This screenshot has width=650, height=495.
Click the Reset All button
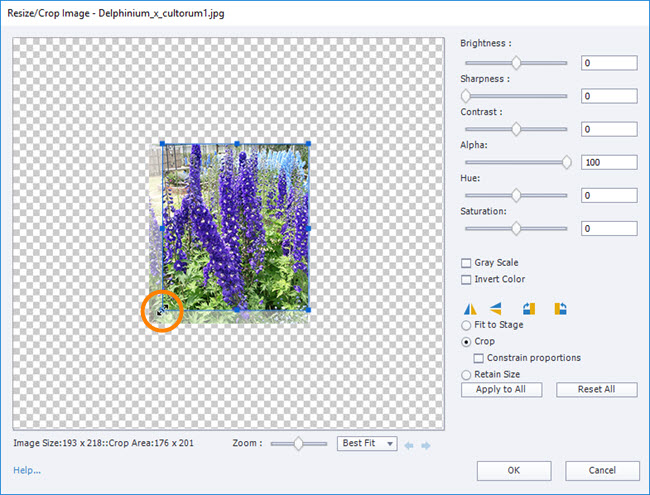click(597, 390)
